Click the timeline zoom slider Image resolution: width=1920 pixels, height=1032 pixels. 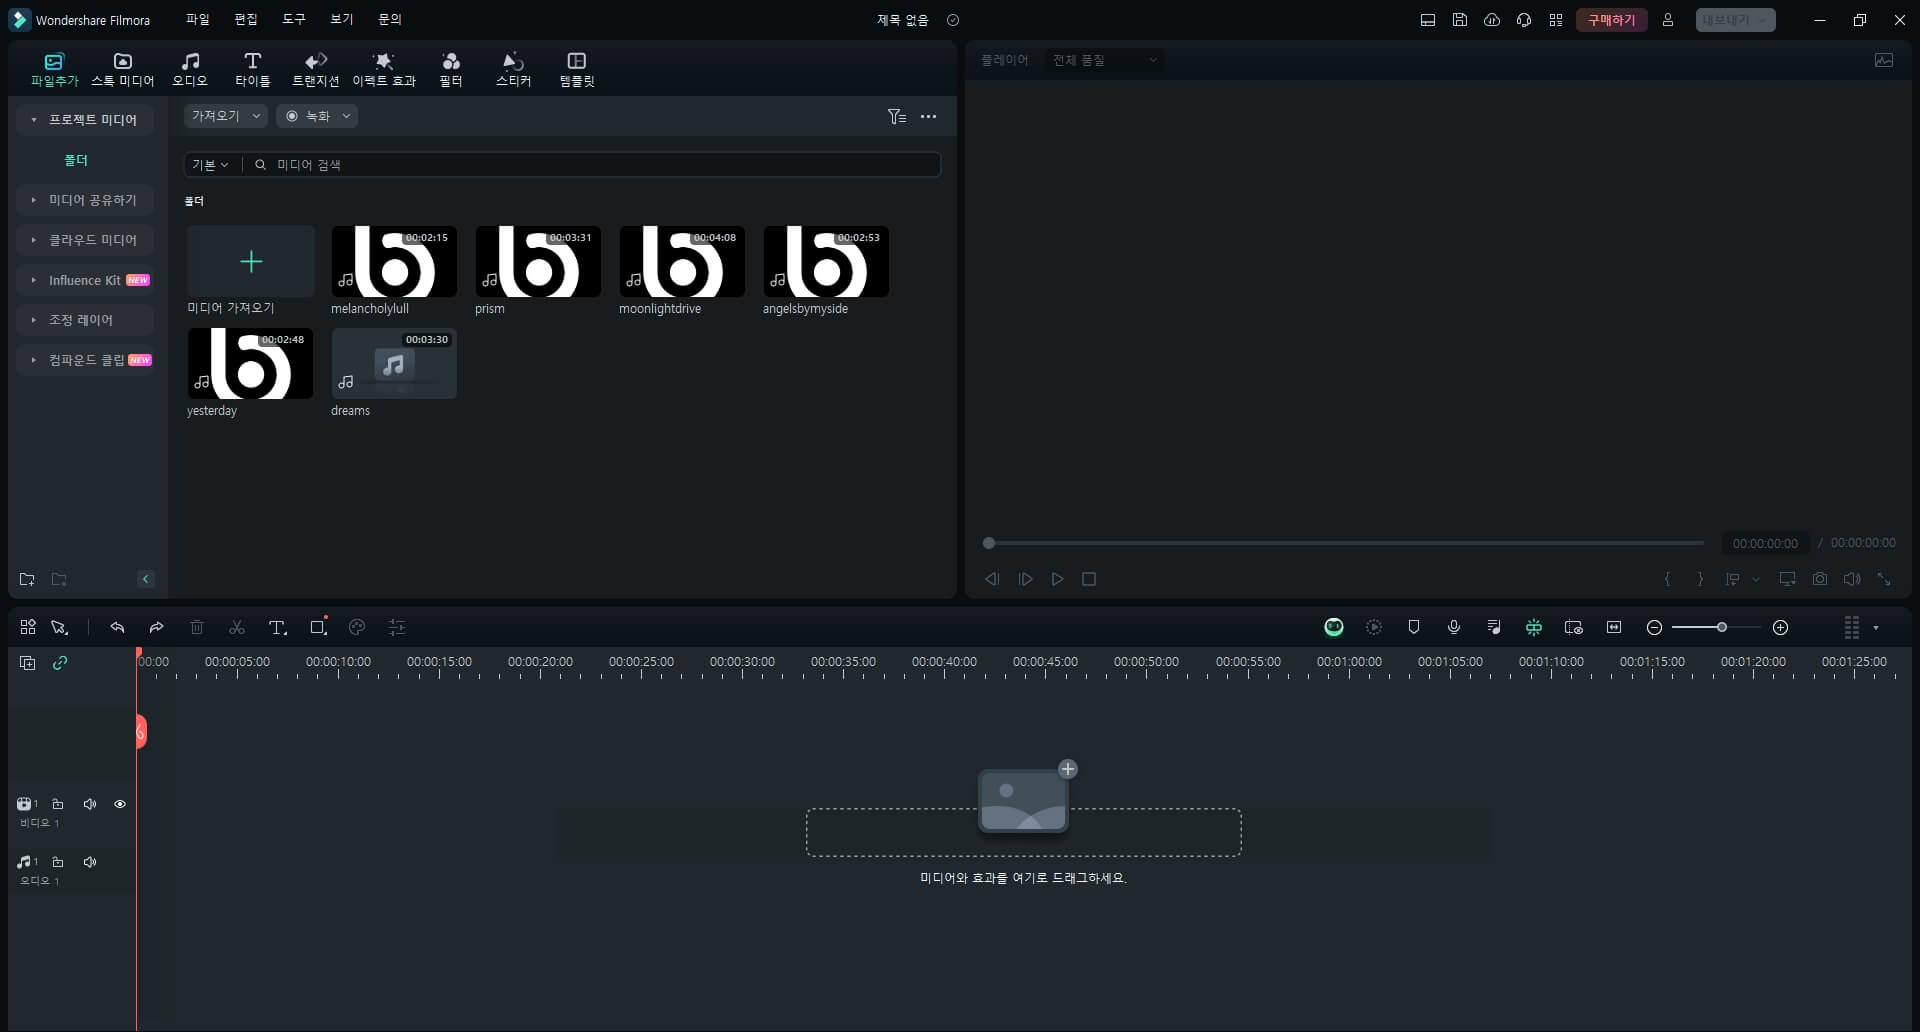pyautogui.click(x=1717, y=627)
